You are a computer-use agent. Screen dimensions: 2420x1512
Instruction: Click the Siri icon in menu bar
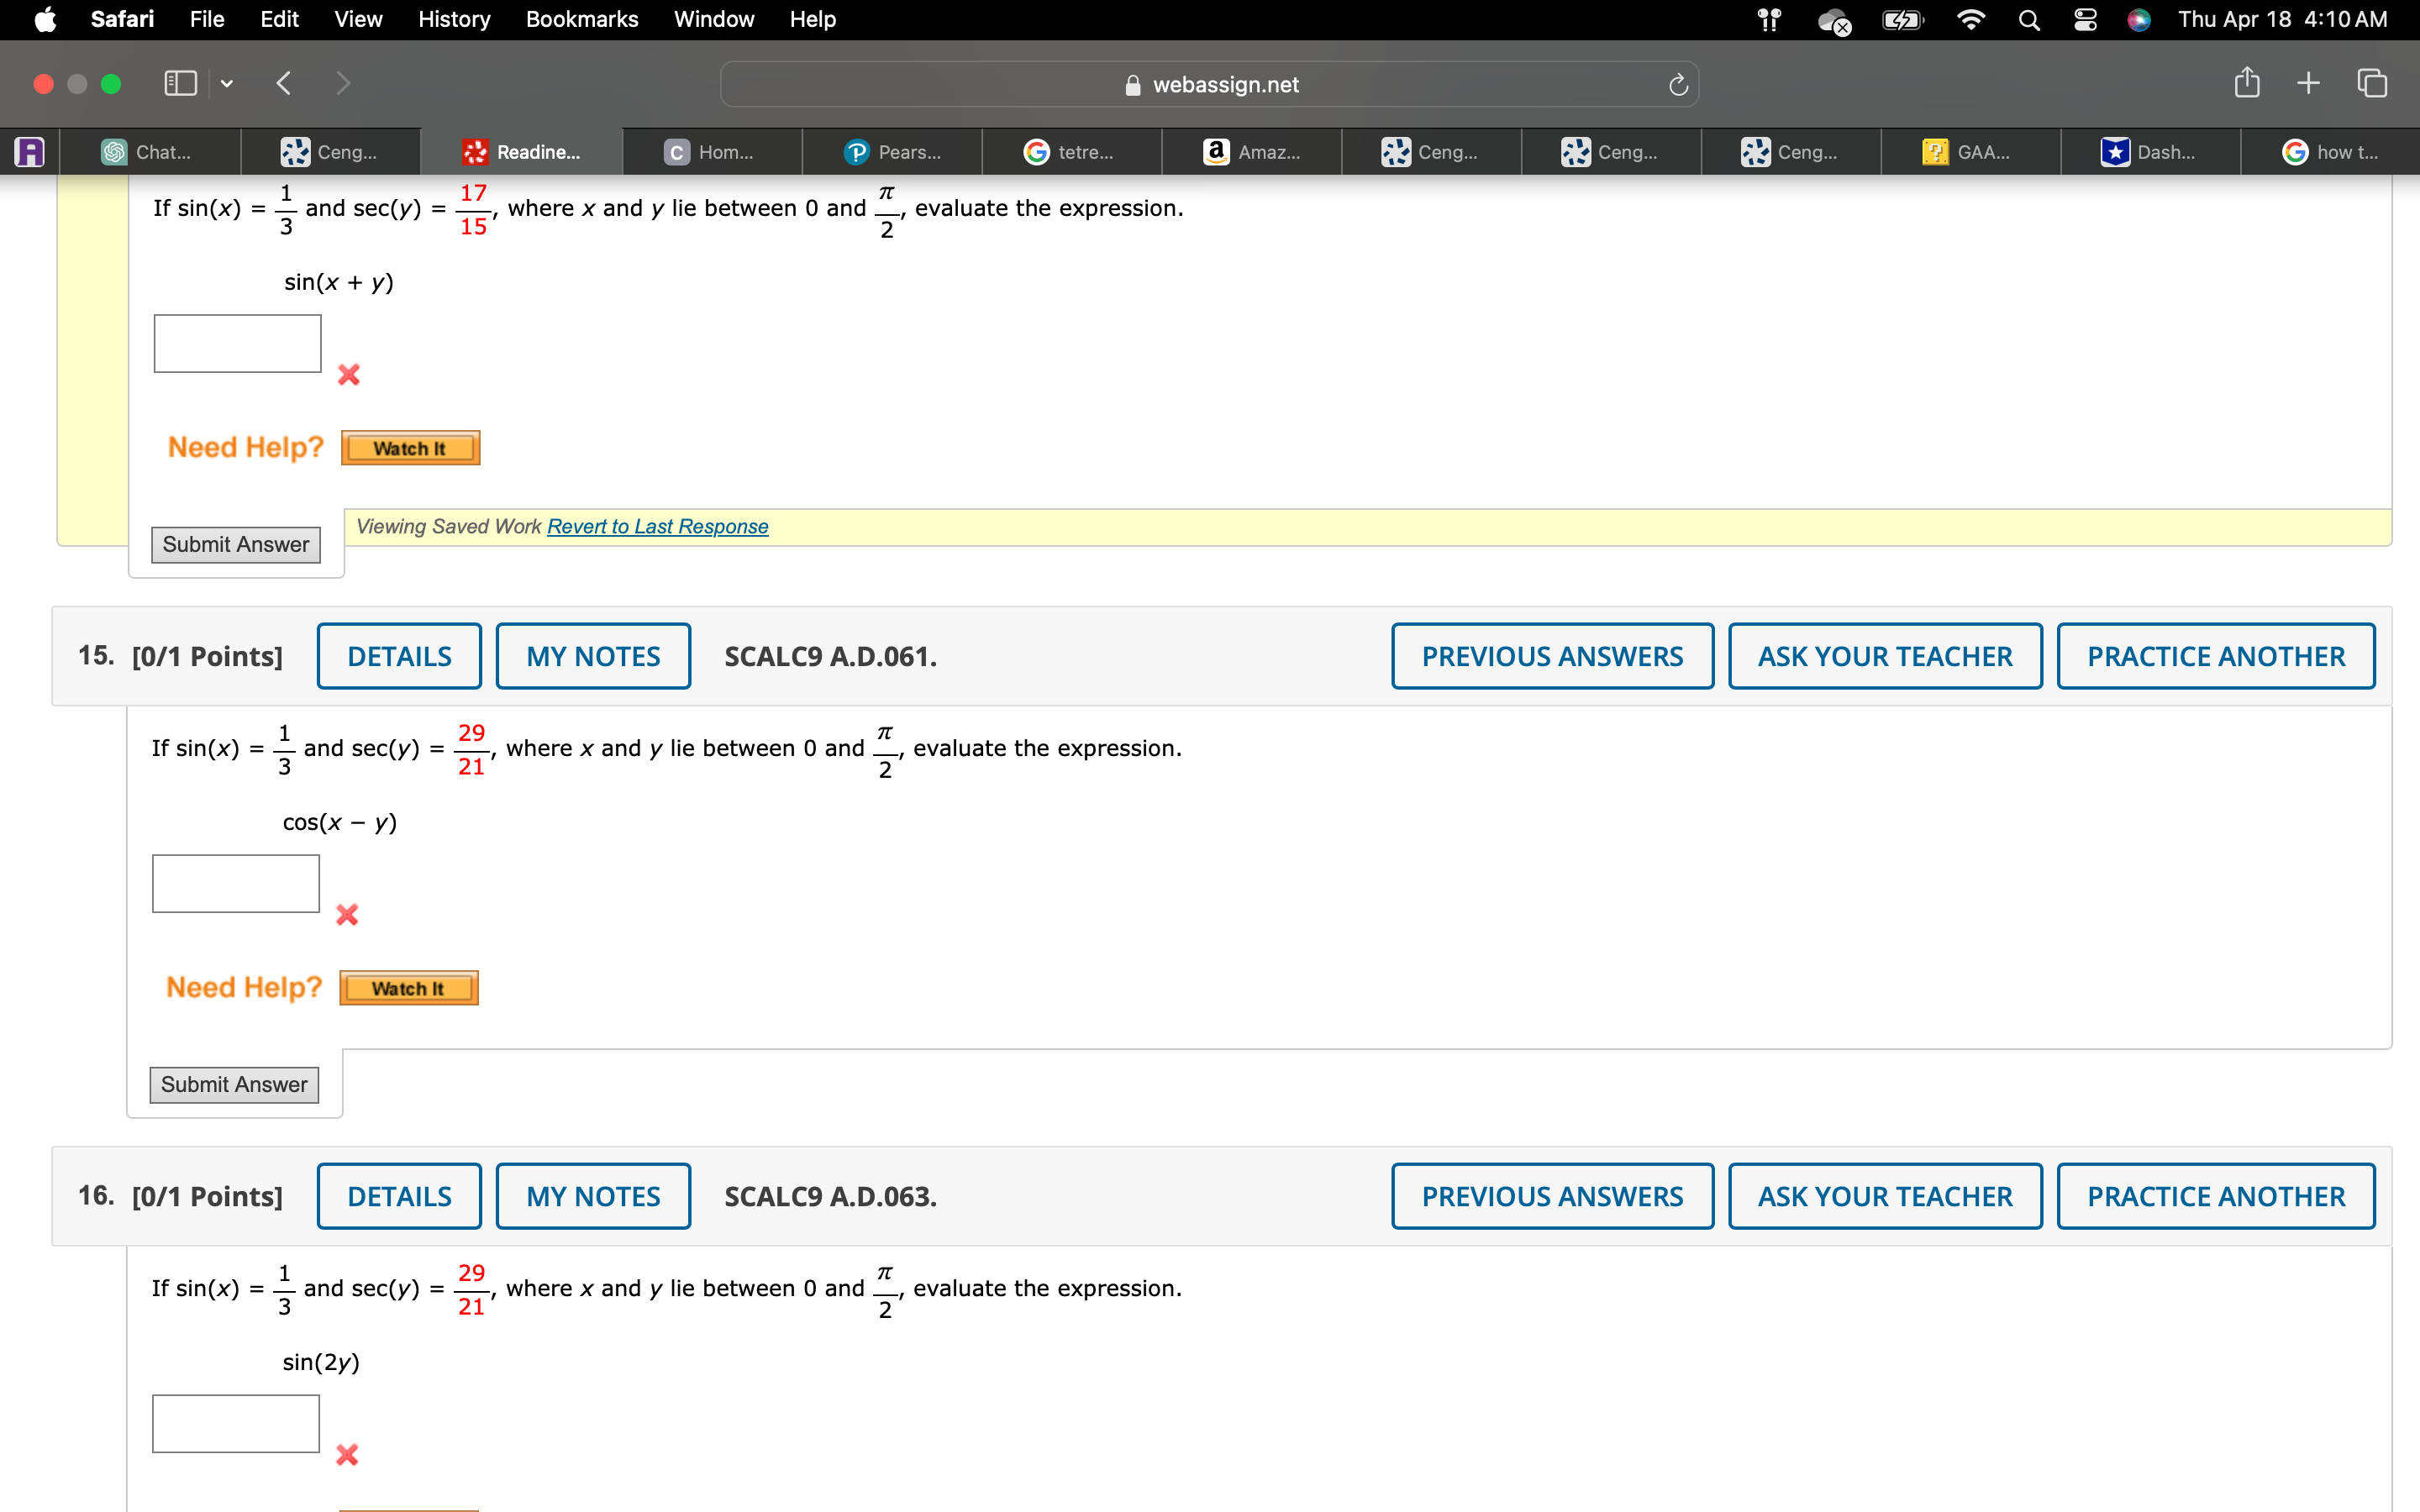coord(2138,20)
